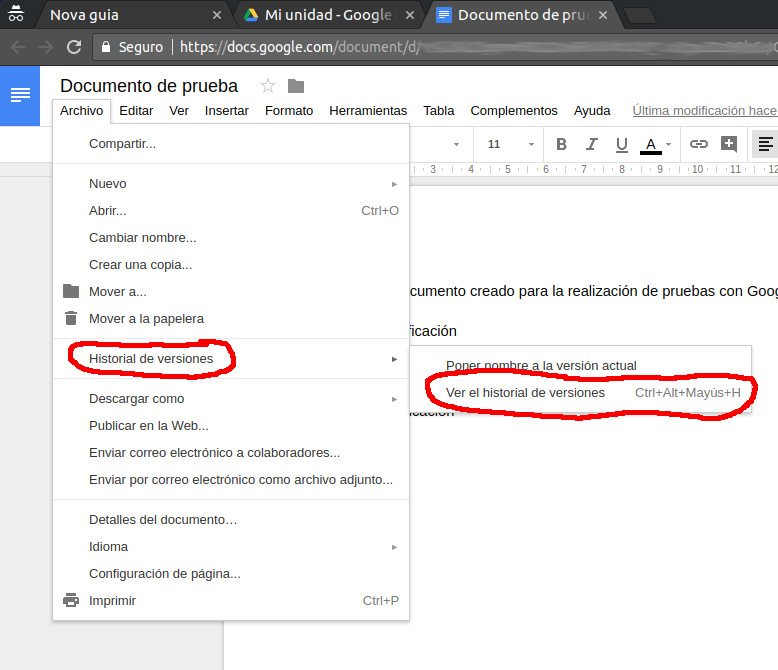
Task: Click the insert link icon
Action: (699, 144)
